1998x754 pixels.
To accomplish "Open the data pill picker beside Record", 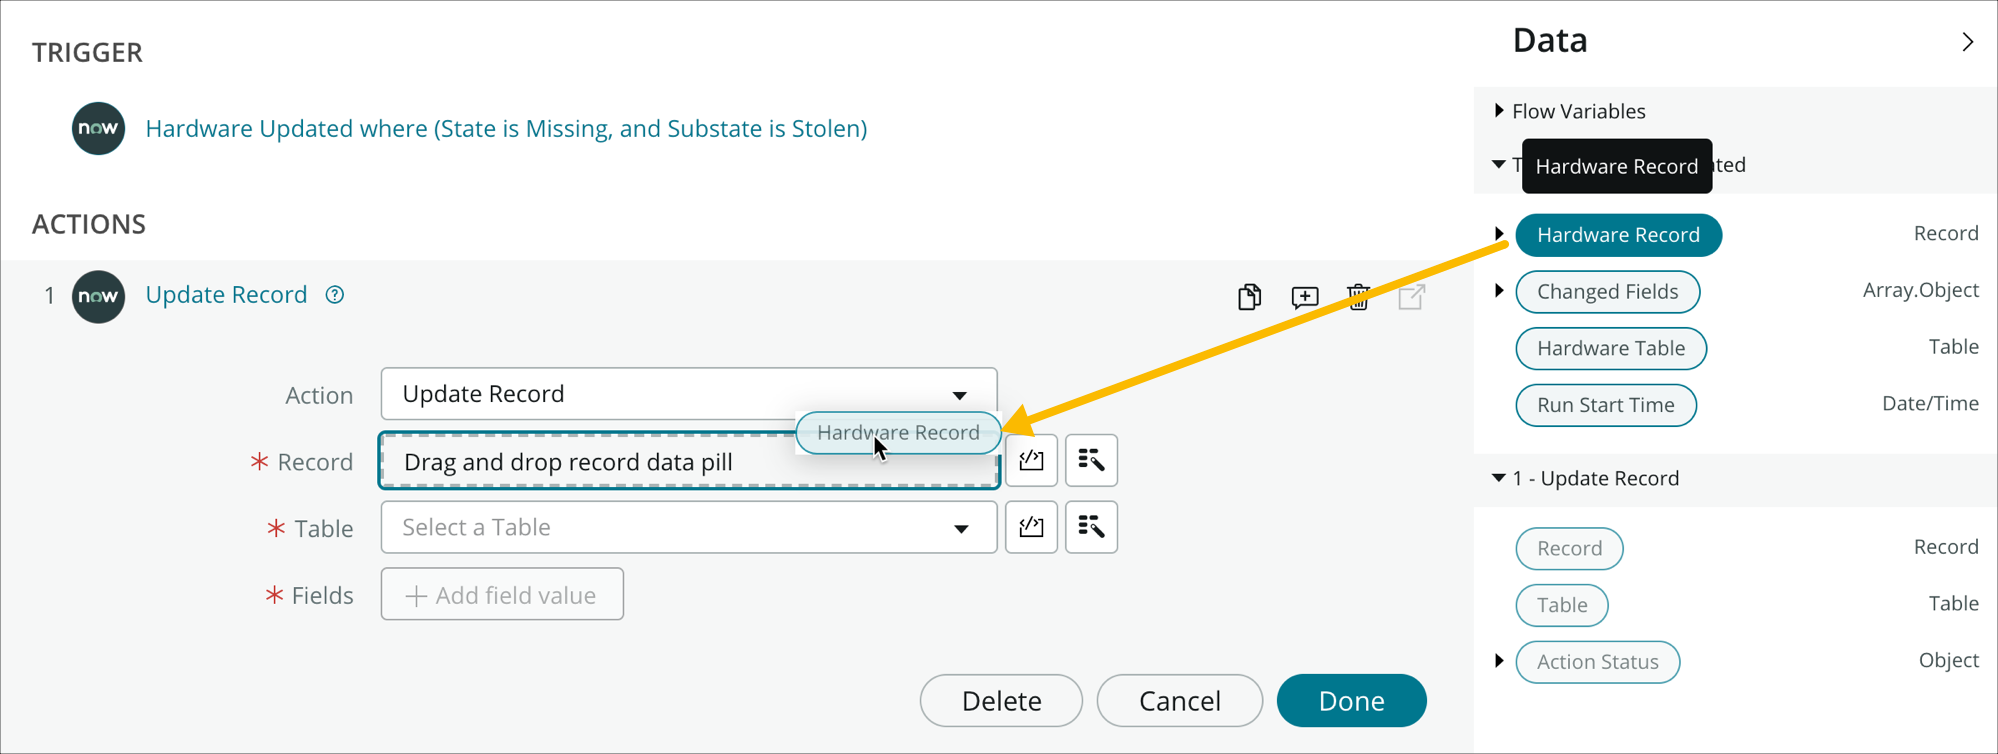I will tap(1090, 460).
